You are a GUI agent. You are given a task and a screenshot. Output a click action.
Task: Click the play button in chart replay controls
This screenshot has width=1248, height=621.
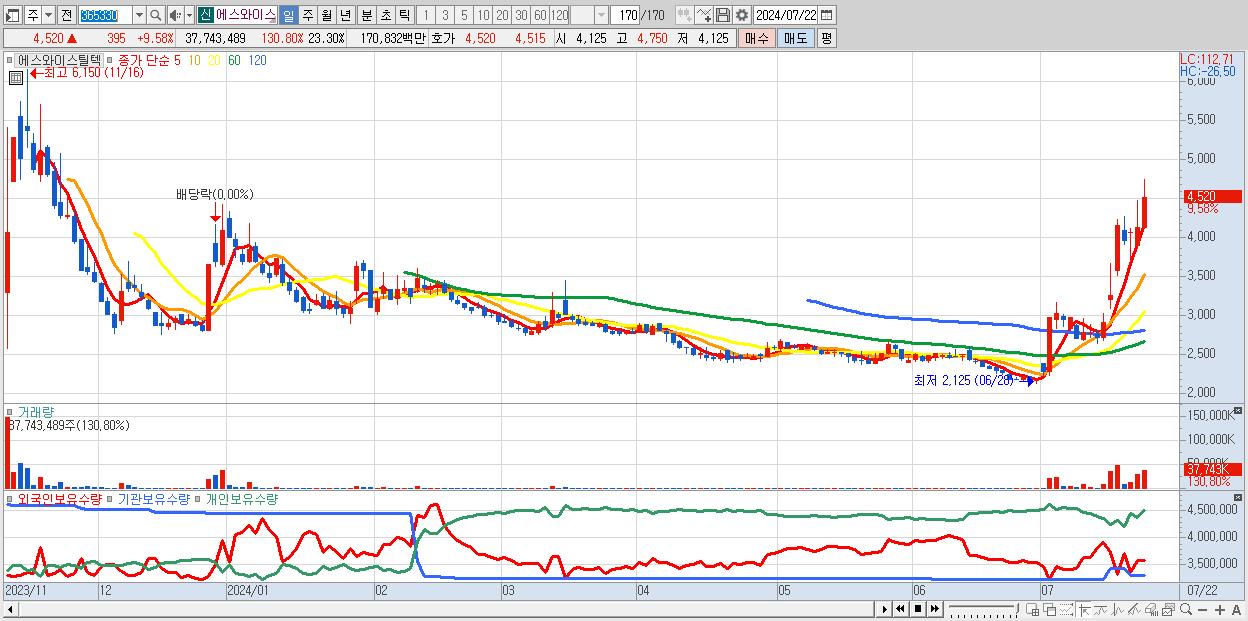[x=885, y=608]
